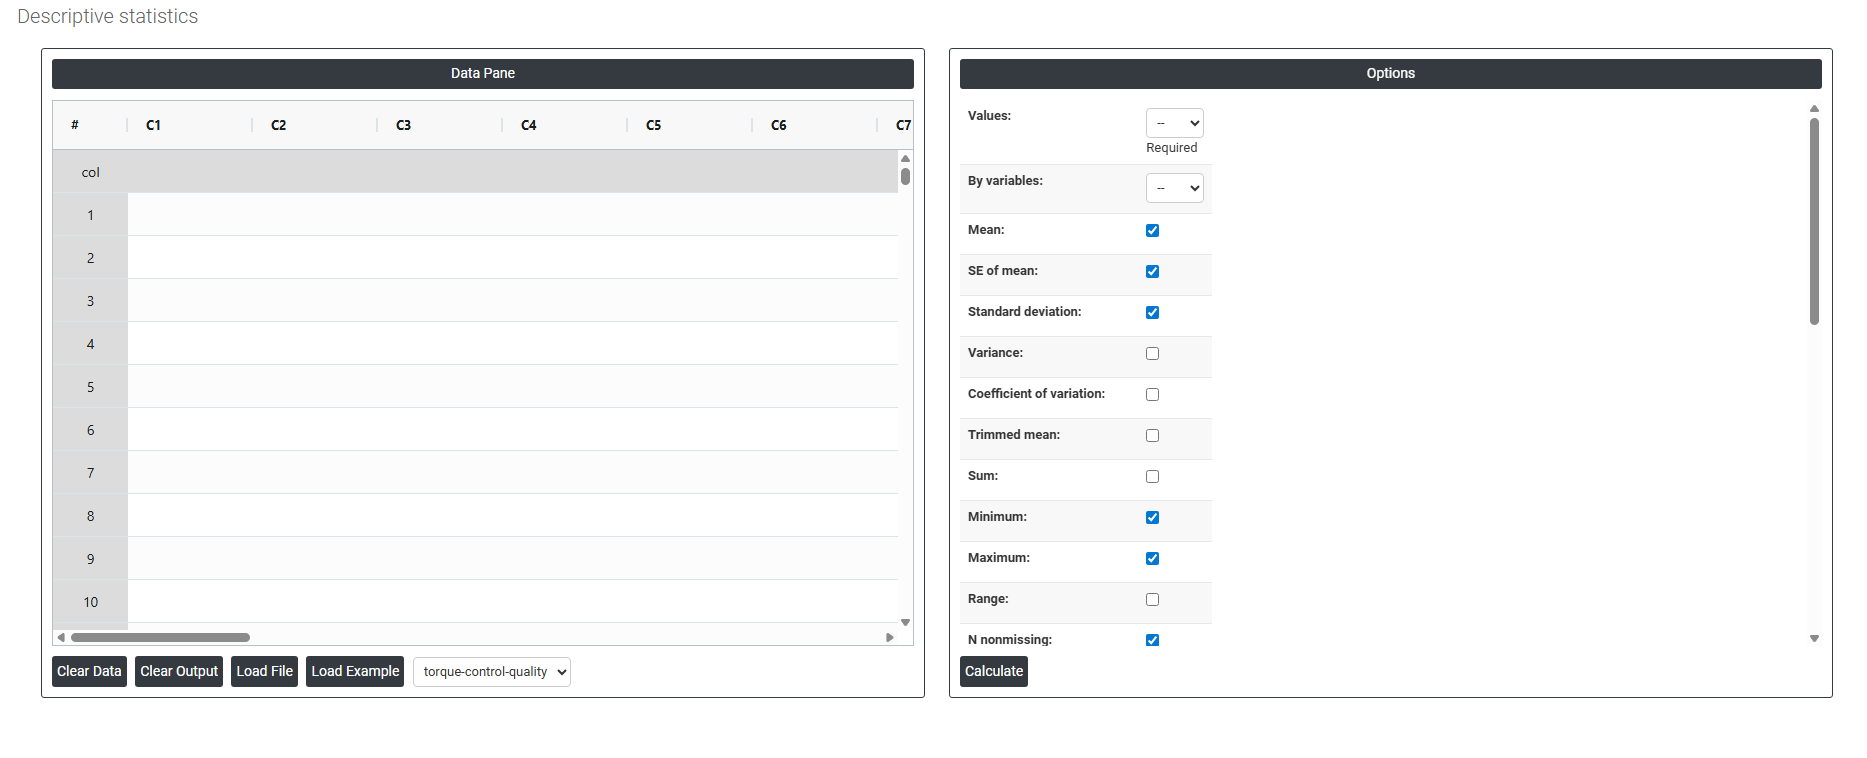The height and width of the screenshot is (758, 1867).
Task: Click the Clear Data button
Action: (89, 671)
